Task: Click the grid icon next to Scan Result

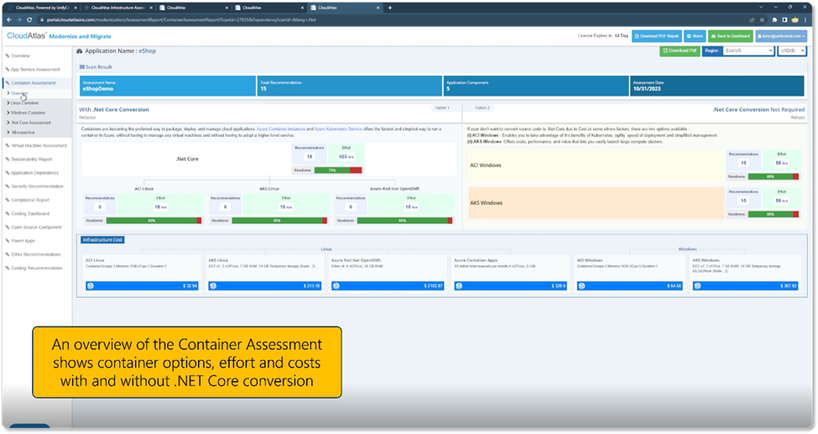Action: click(x=82, y=67)
